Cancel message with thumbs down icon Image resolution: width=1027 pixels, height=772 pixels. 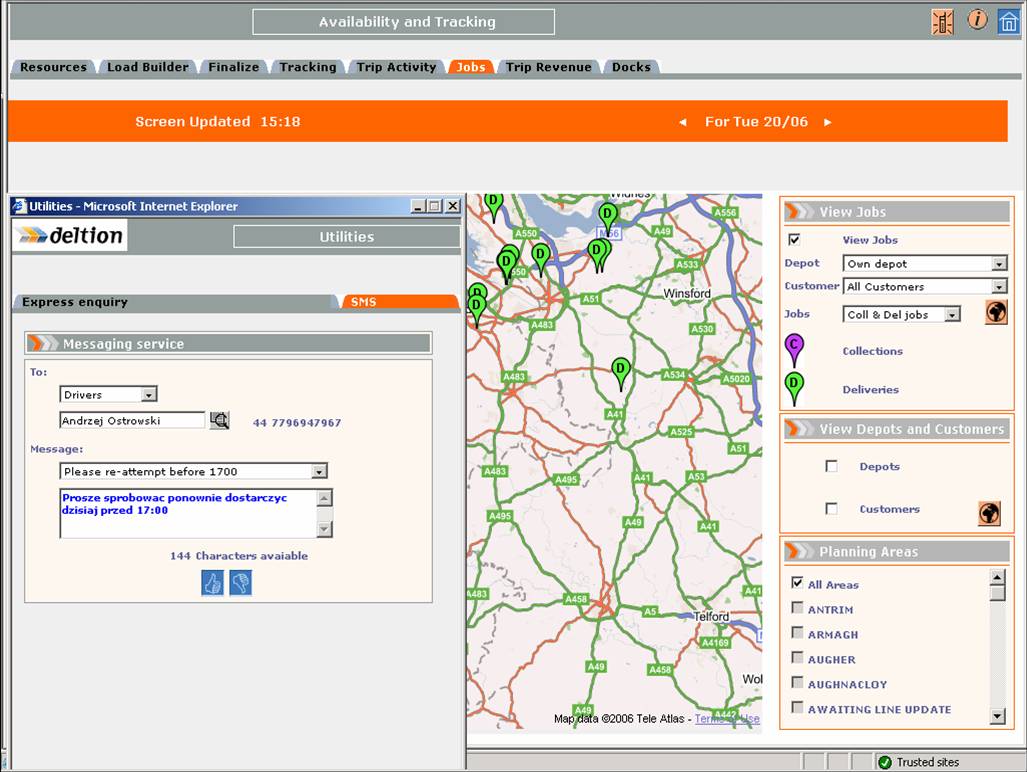click(240, 583)
